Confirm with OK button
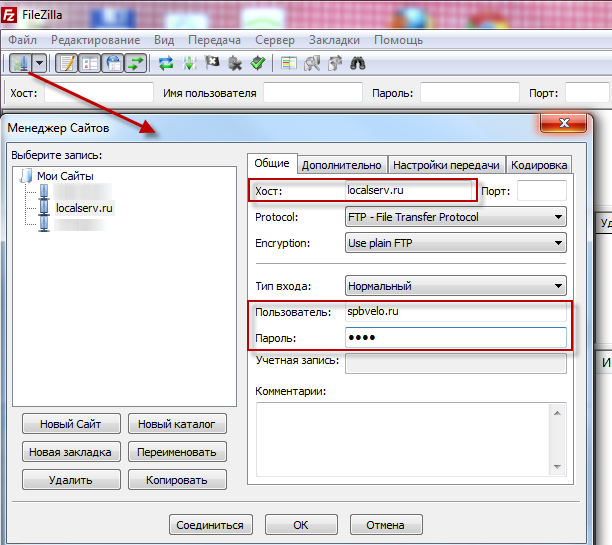This screenshot has height=545, width=612. point(301,525)
